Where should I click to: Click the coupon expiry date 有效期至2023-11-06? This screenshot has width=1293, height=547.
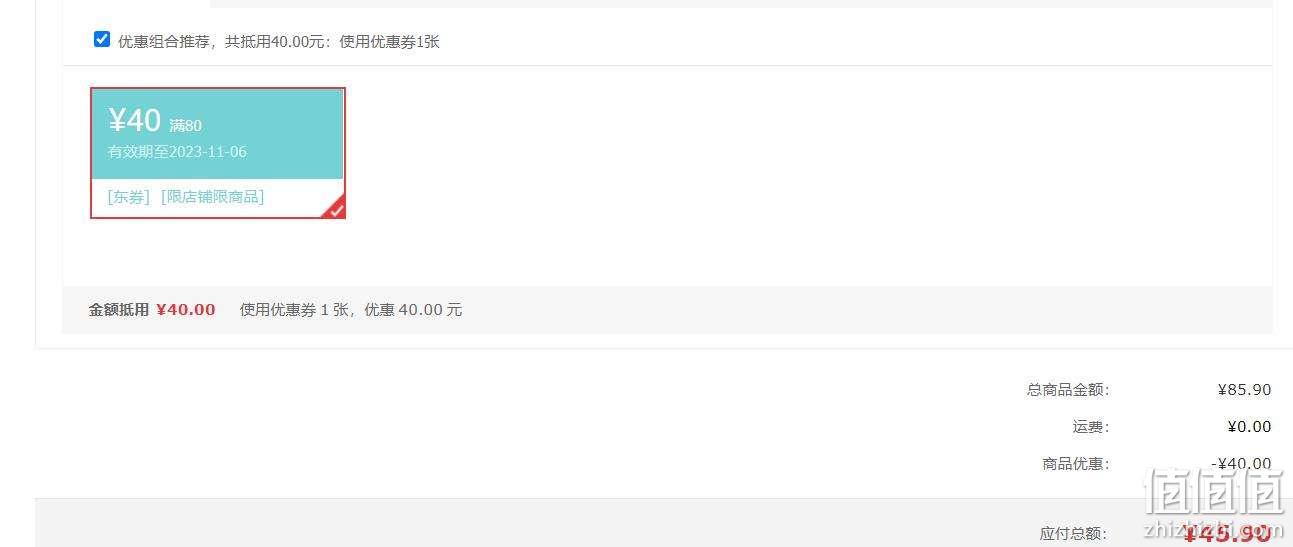click(177, 152)
